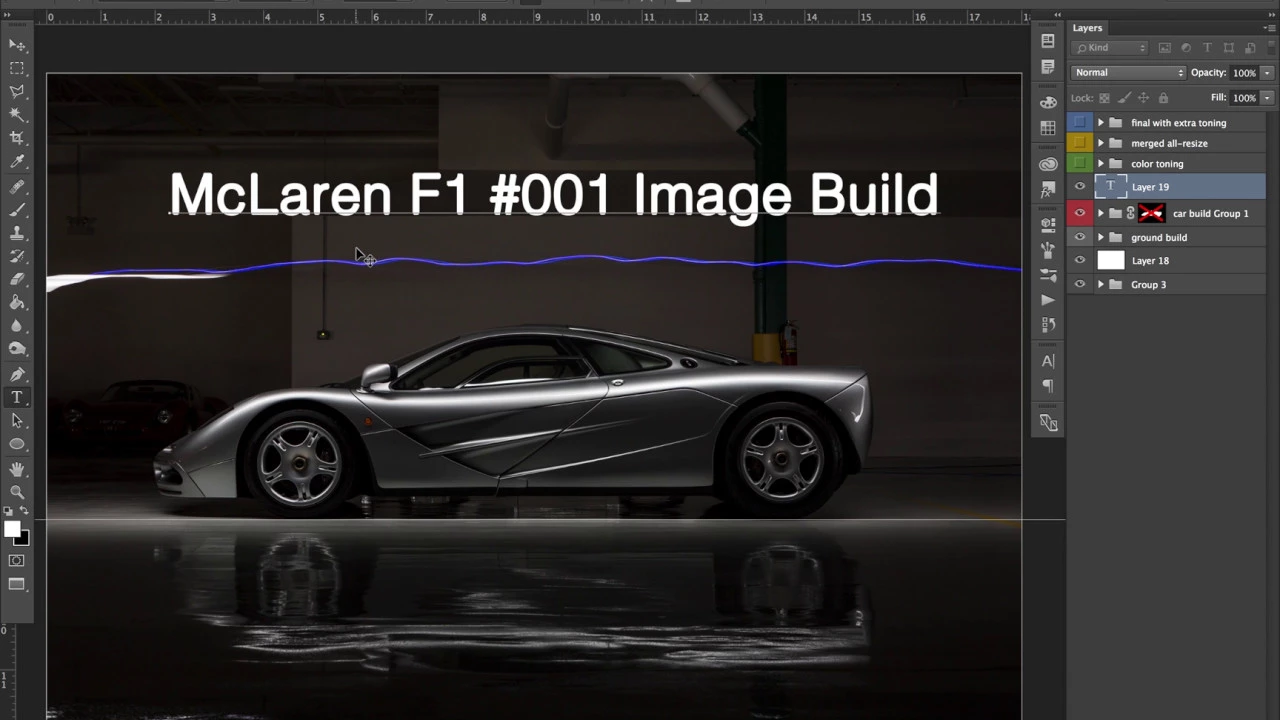The height and width of the screenshot is (720, 1280).
Task: Open the Kind filter dropdown
Action: click(x=1110, y=48)
